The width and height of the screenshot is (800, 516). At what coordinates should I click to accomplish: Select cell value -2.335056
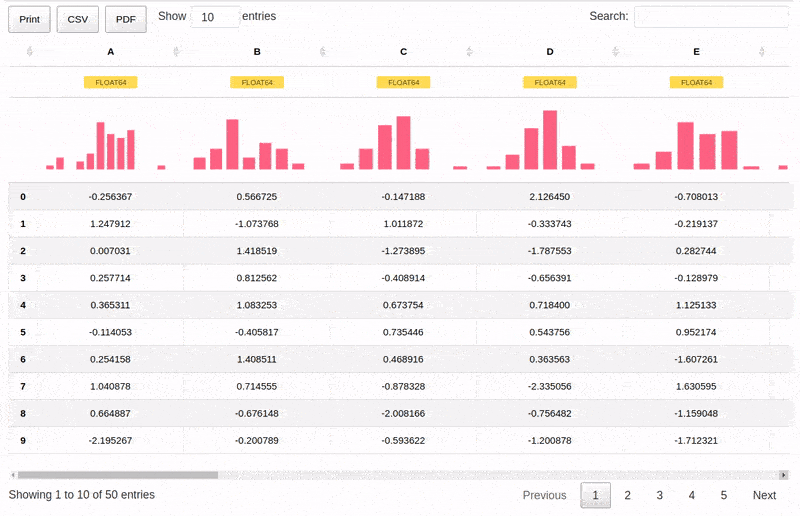pyautogui.click(x=549, y=386)
